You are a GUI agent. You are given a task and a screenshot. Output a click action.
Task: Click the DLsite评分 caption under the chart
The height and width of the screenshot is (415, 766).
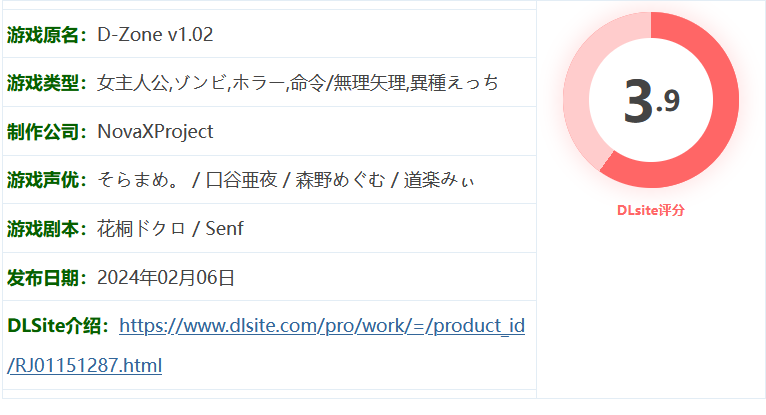click(651, 211)
